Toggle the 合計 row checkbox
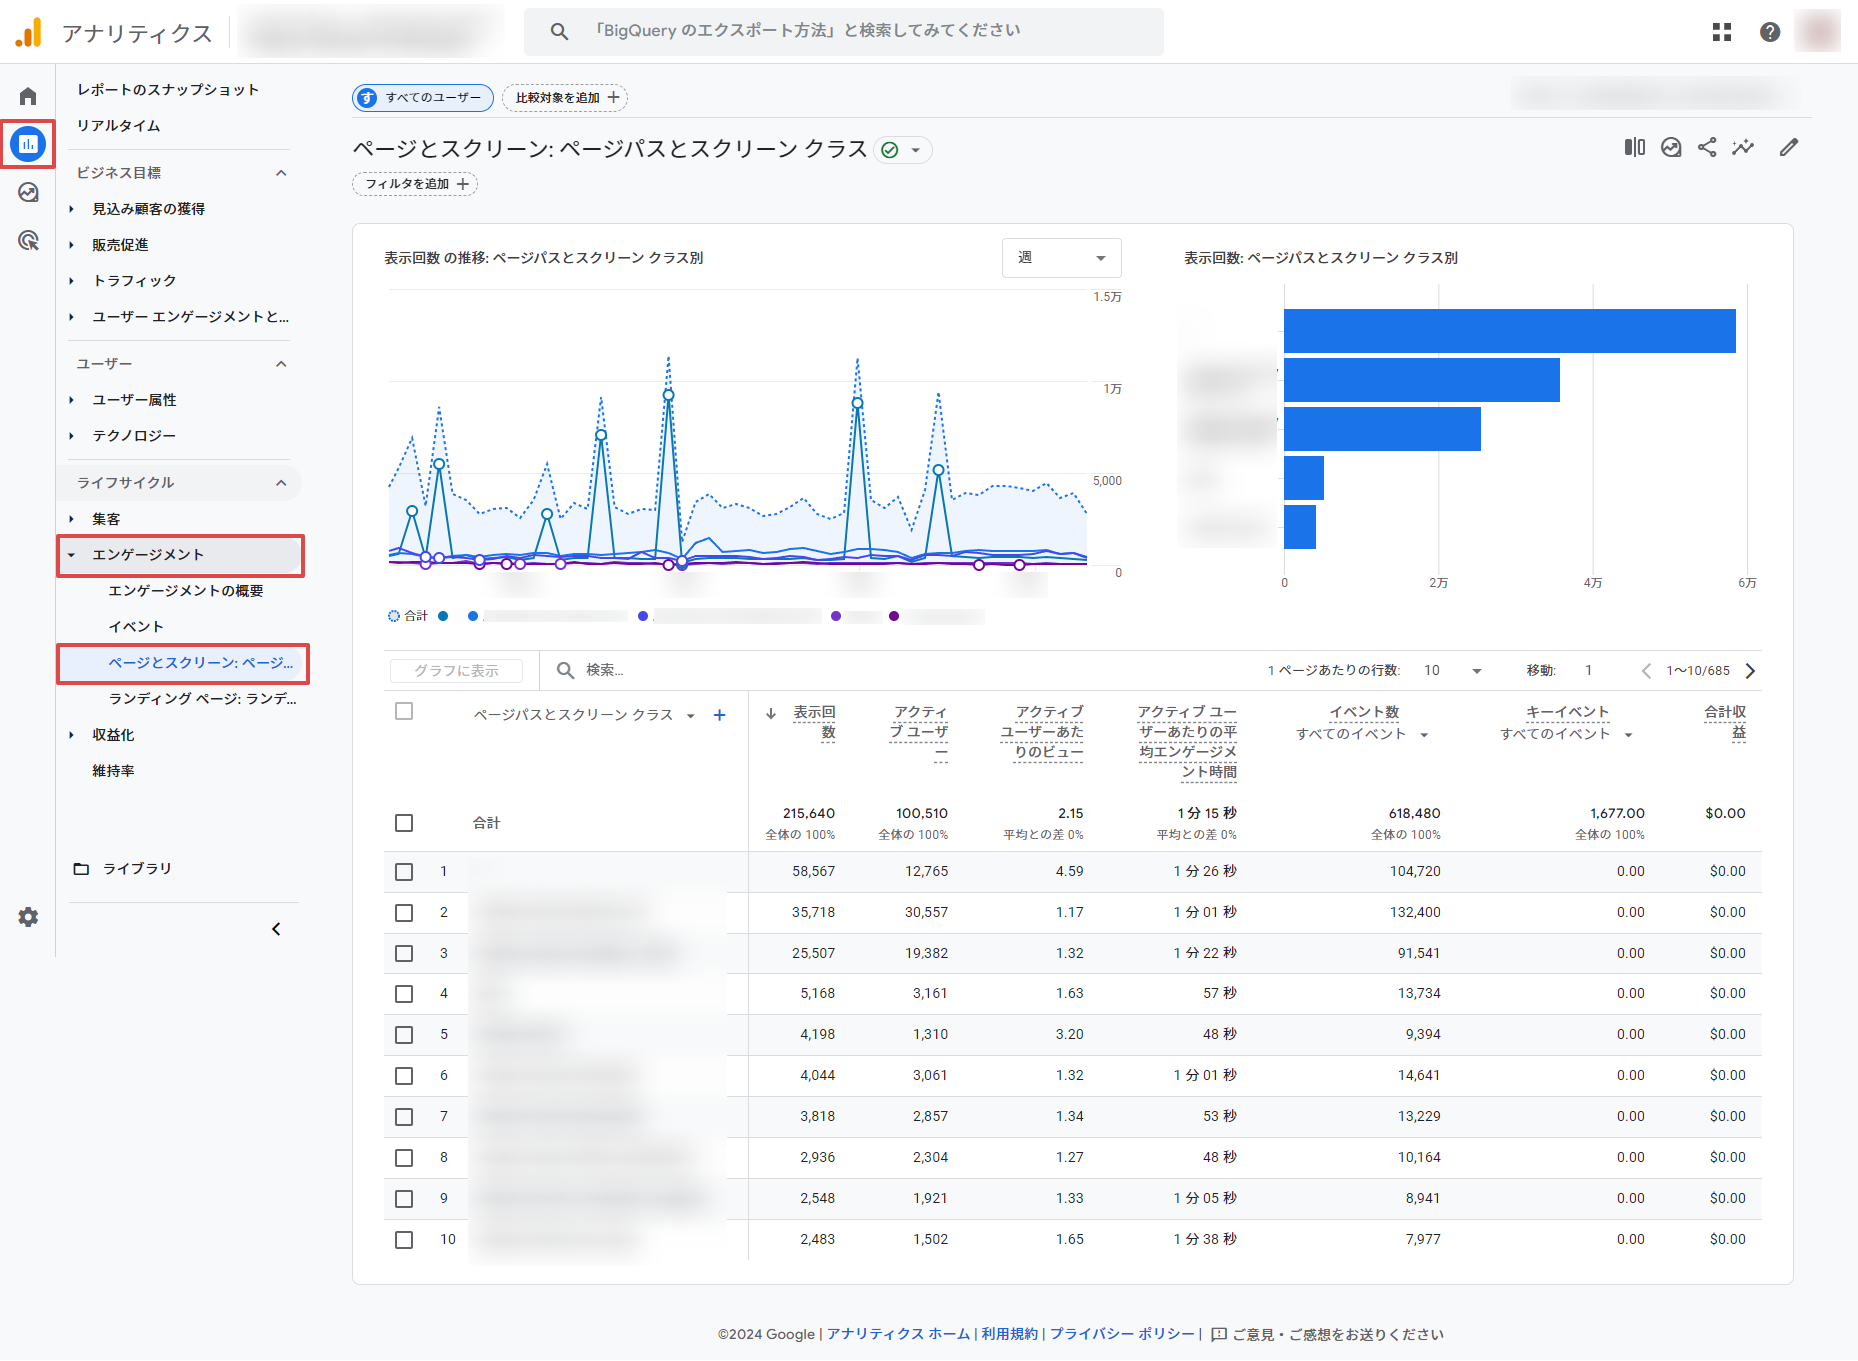 (x=404, y=823)
